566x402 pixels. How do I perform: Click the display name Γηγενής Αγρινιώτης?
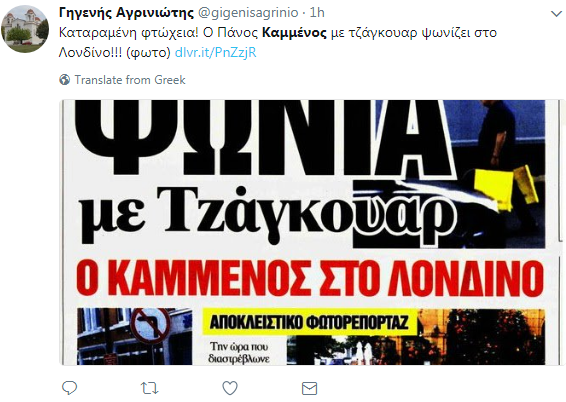click(126, 13)
